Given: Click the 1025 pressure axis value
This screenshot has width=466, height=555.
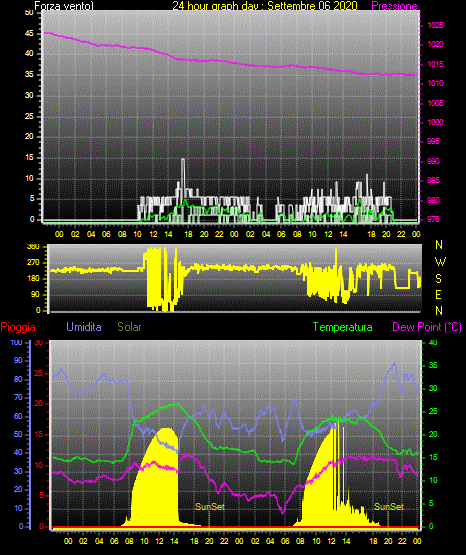Looking at the screenshot, I should [435, 25].
